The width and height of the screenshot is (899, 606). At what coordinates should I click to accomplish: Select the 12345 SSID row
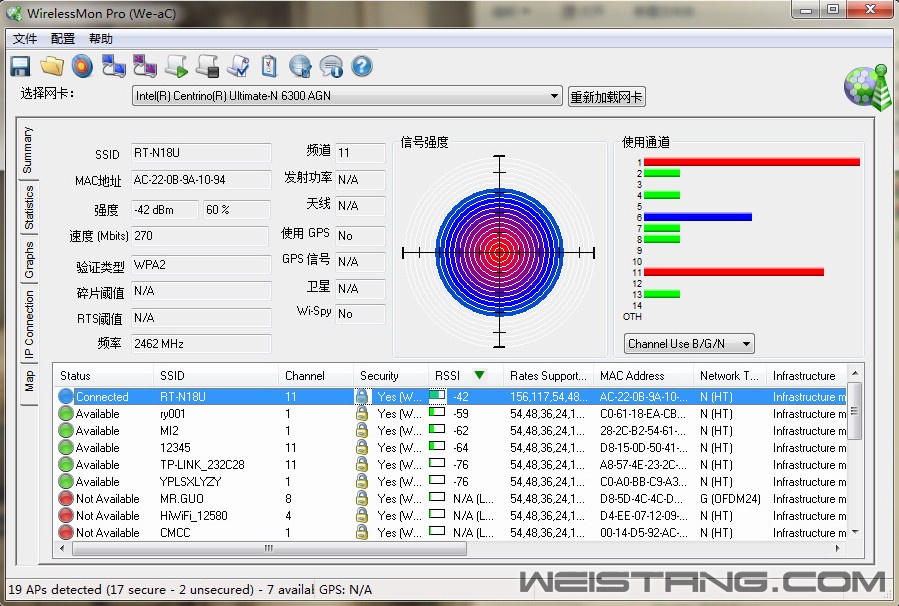452,447
